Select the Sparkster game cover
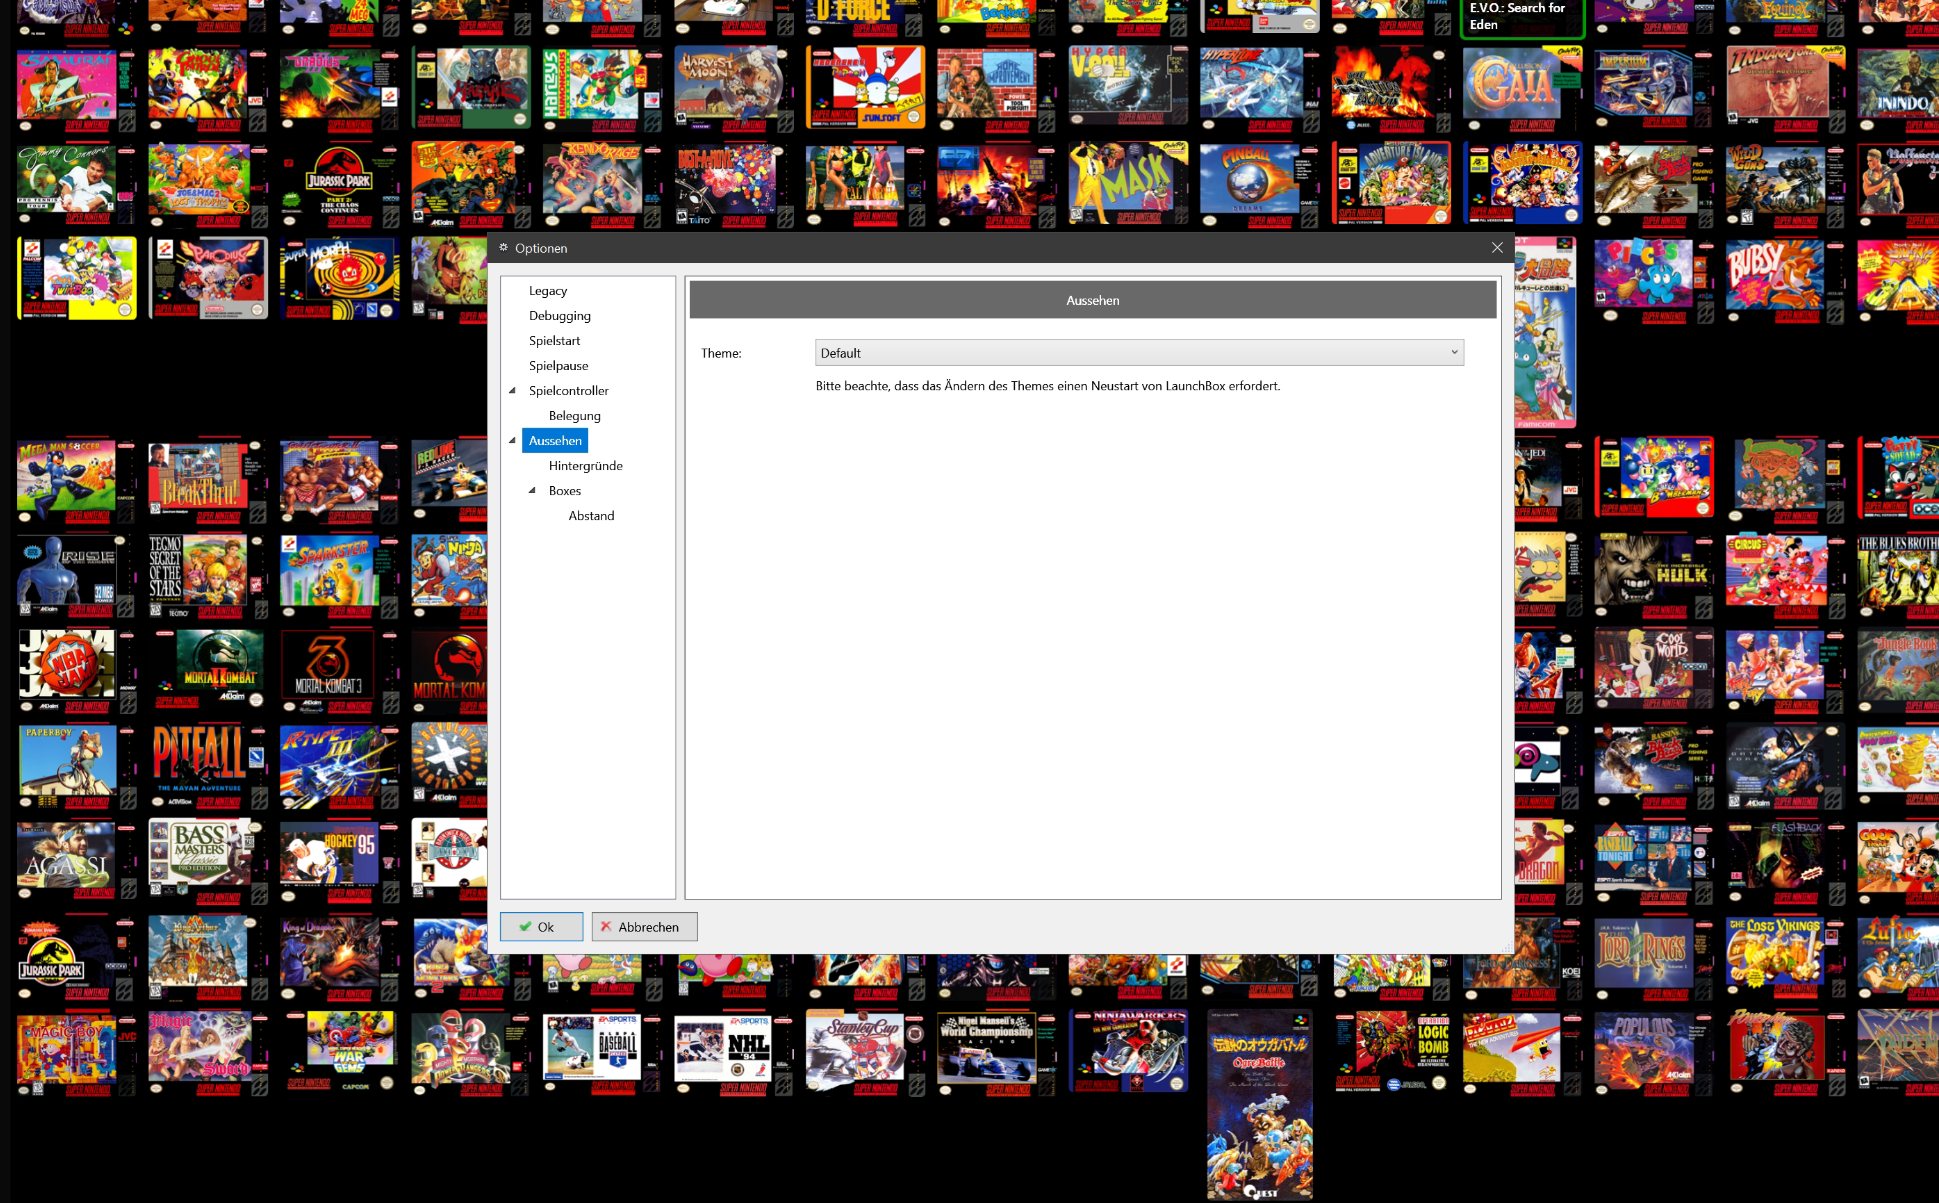 click(339, 575)
